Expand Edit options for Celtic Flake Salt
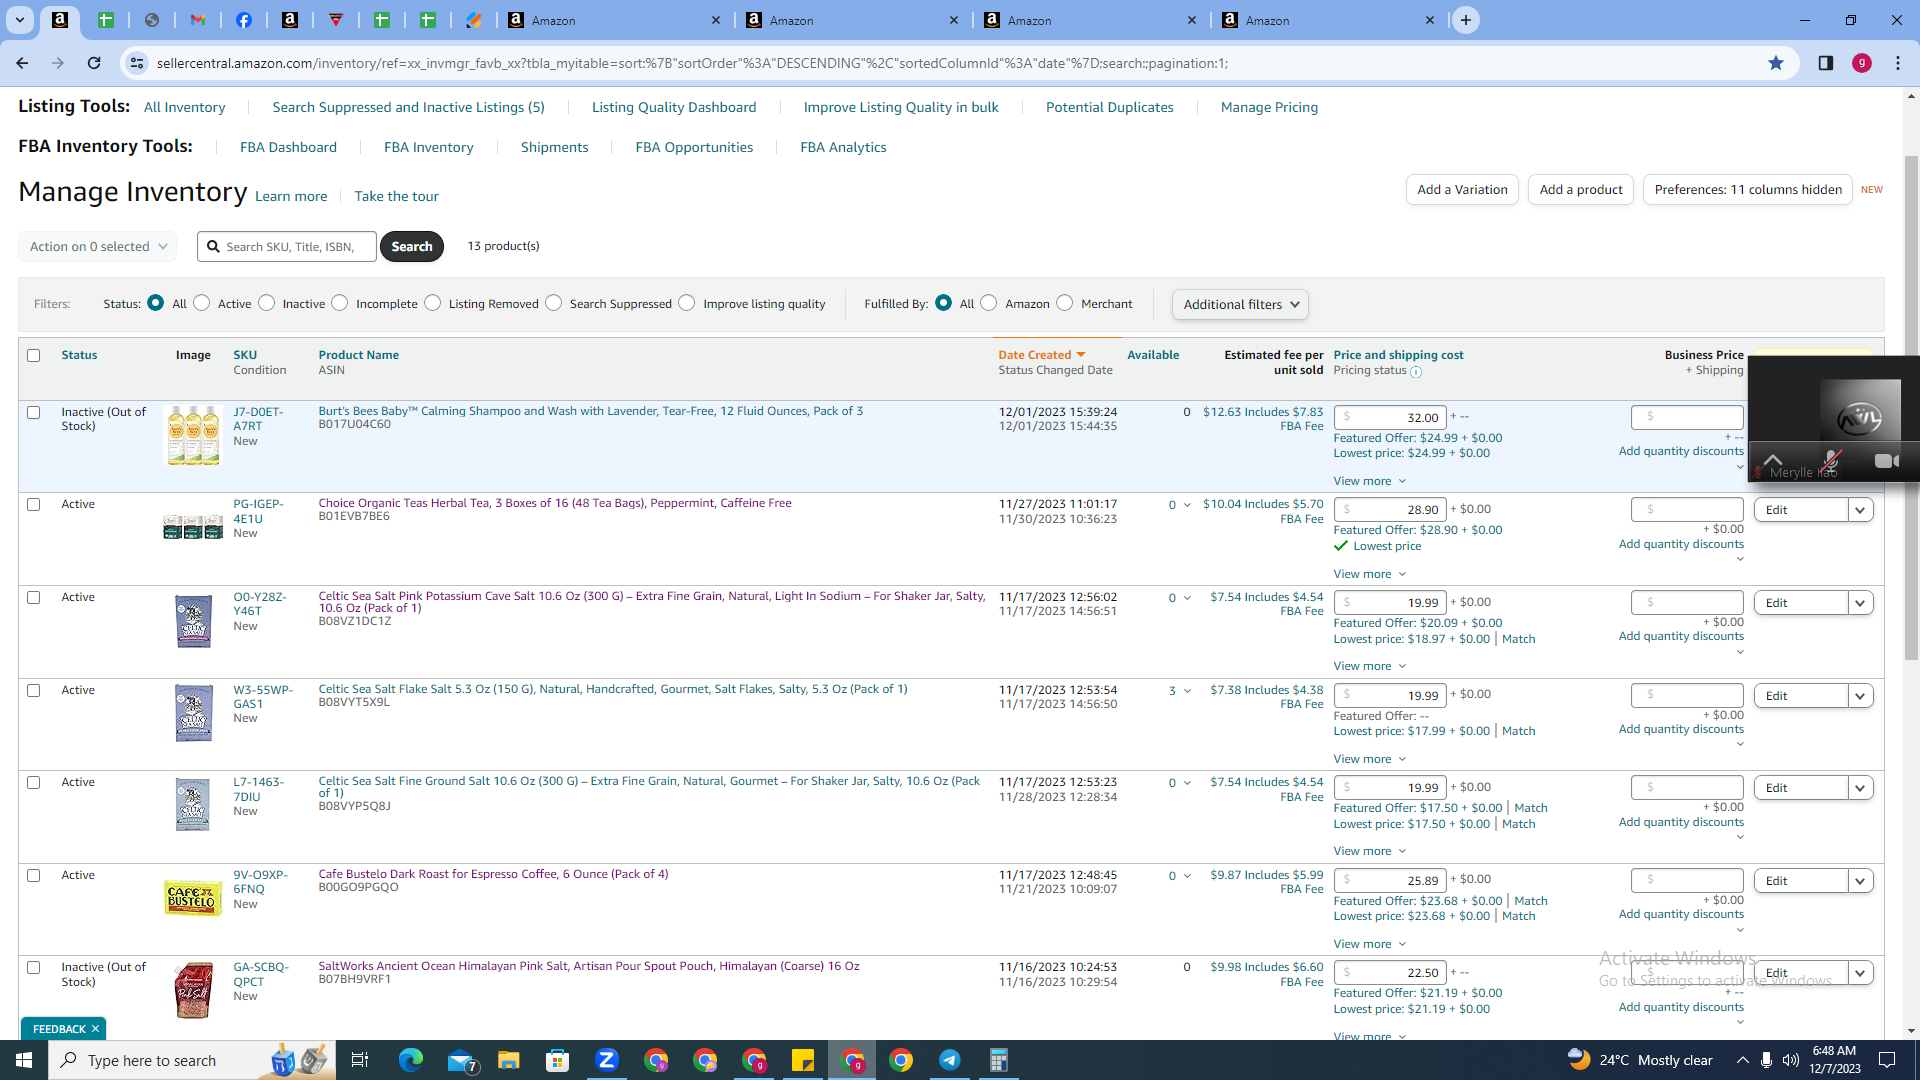Image resolution: width=1920 pixels, height=1080 pixels. point(1860,696)
